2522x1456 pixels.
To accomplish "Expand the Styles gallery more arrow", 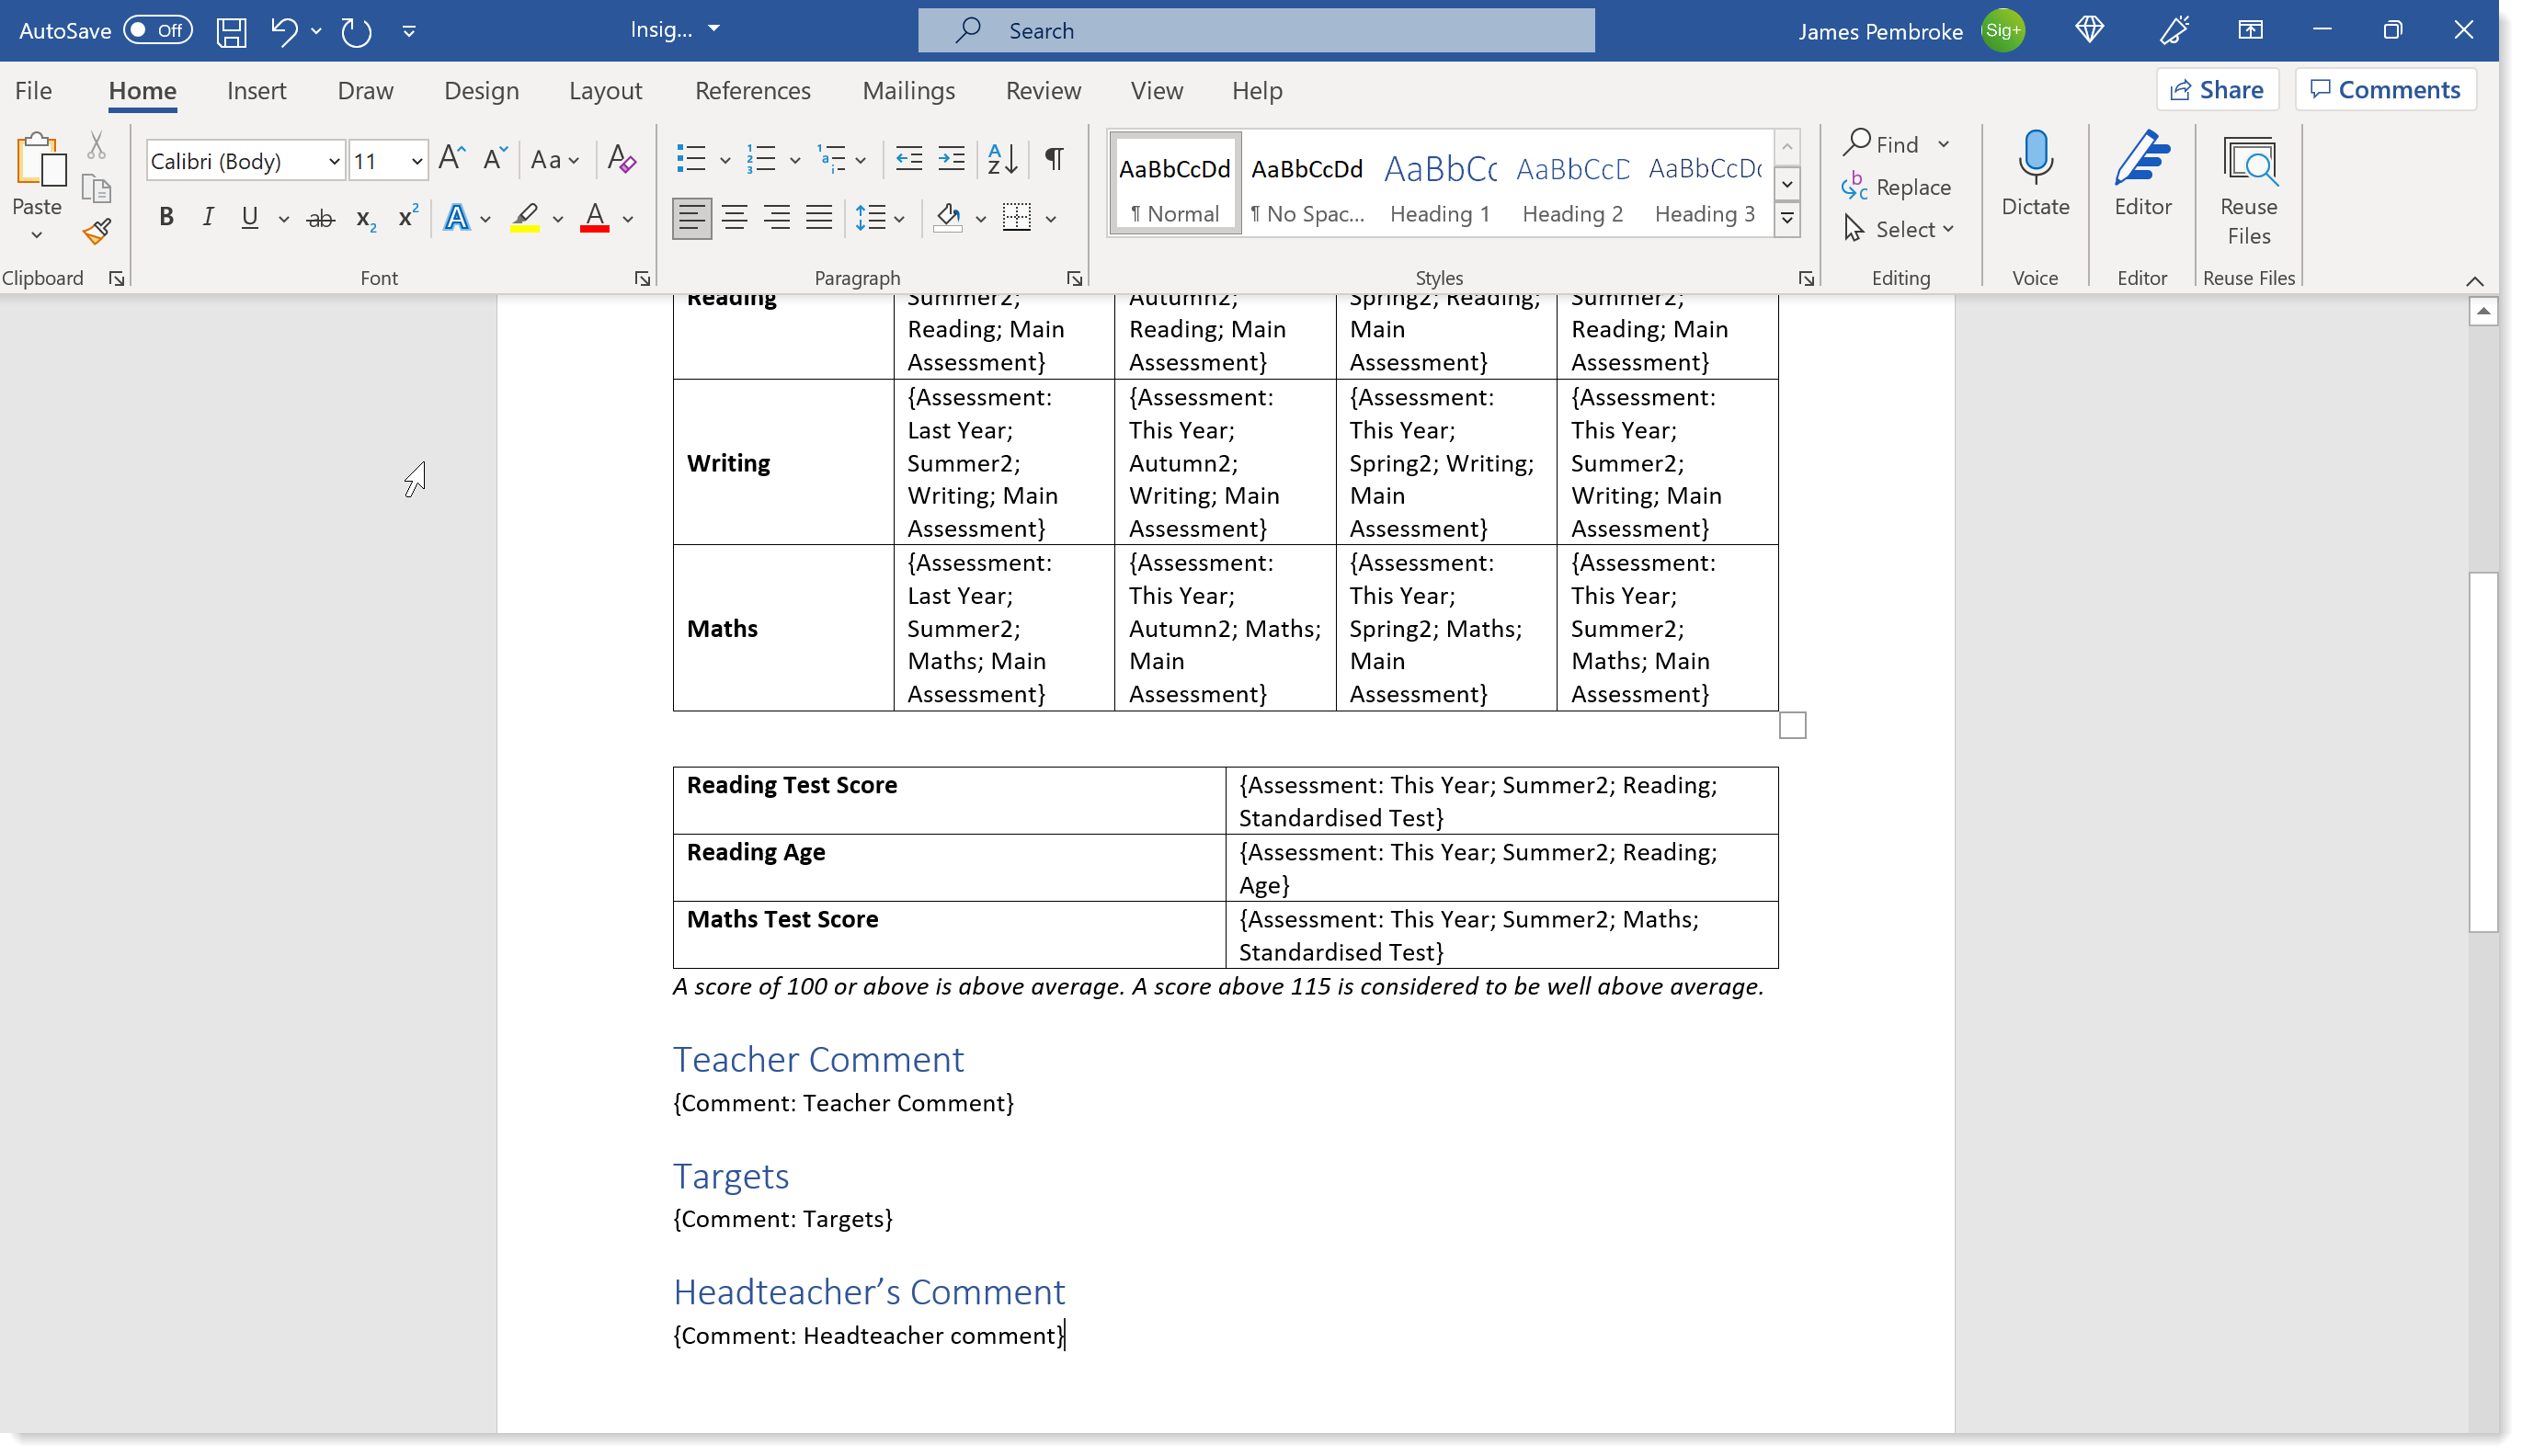I will coord(1786,220).
